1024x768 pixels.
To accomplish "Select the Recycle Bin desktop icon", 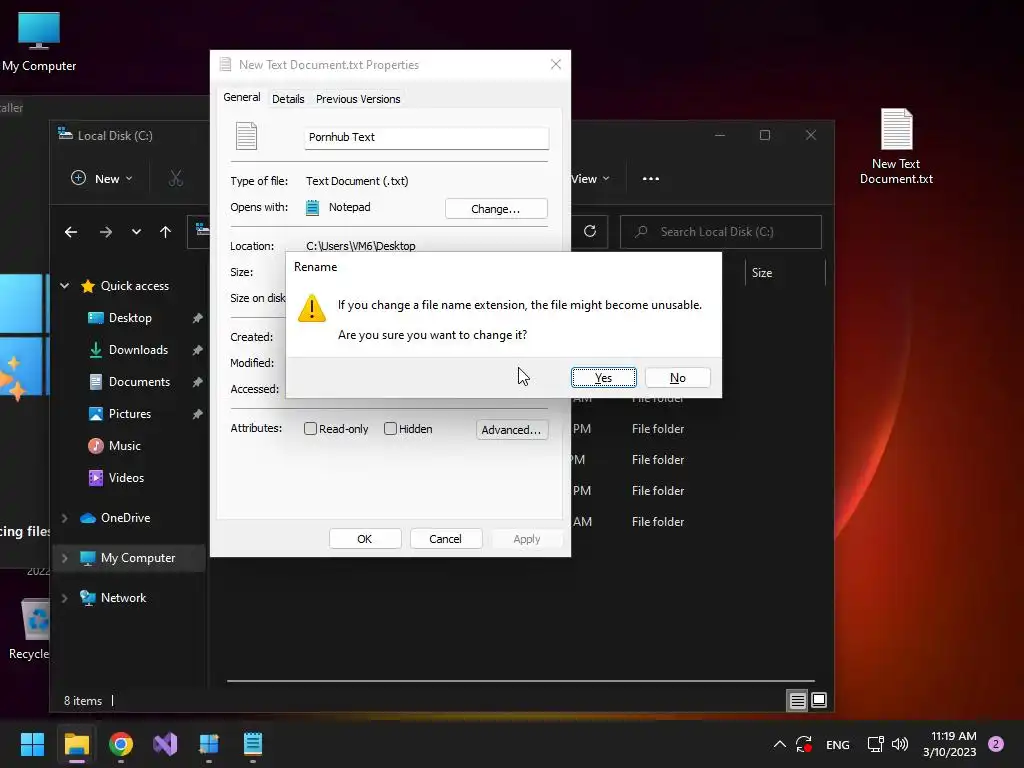I will point(31,630).
